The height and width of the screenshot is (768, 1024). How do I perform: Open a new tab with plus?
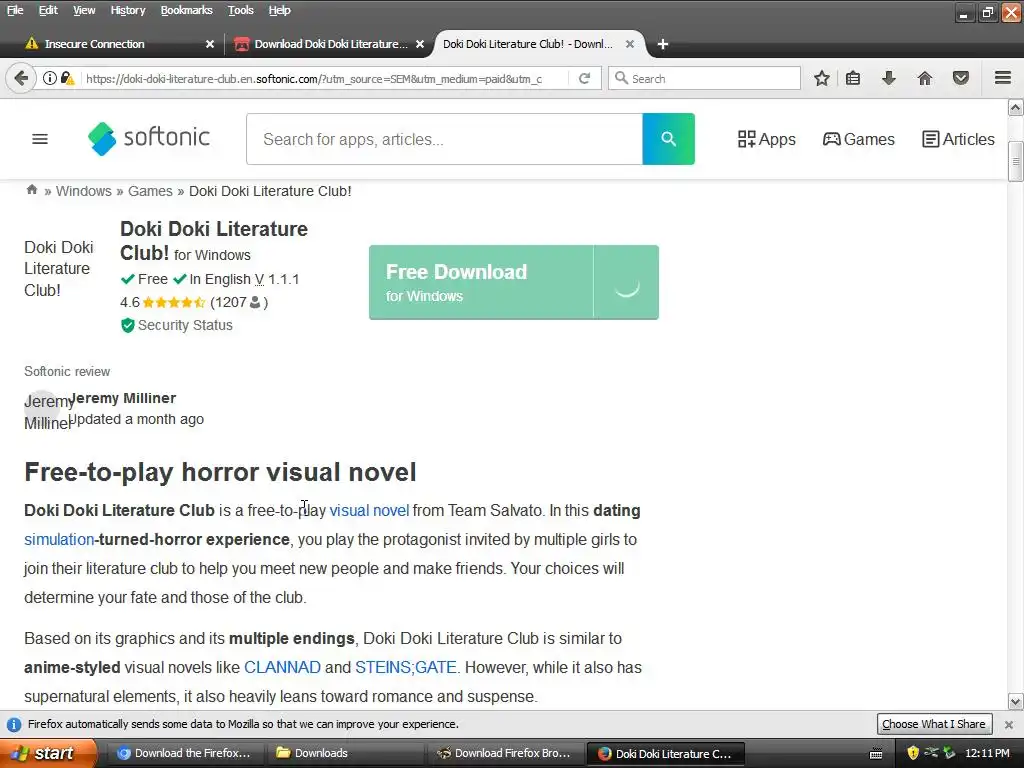pyautogui.click(x=663, y=44)
